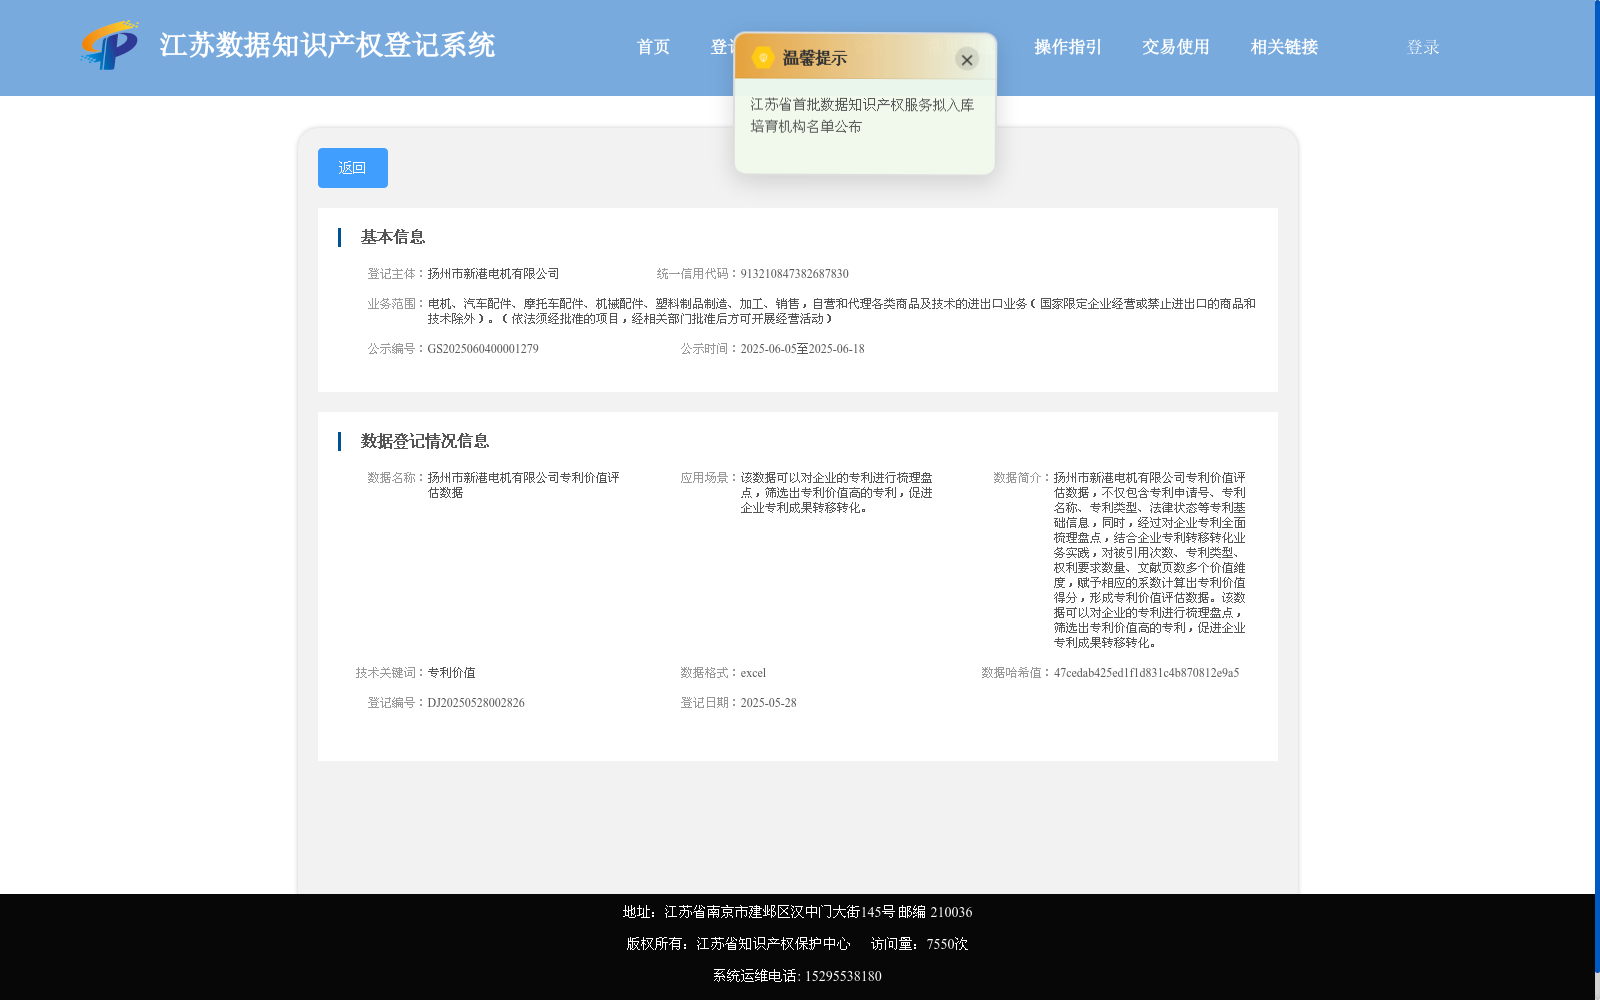Select the 应用场景 description text
Image resolution: width=1600 pixels, height=1000 pixels.
coord(836,493)
